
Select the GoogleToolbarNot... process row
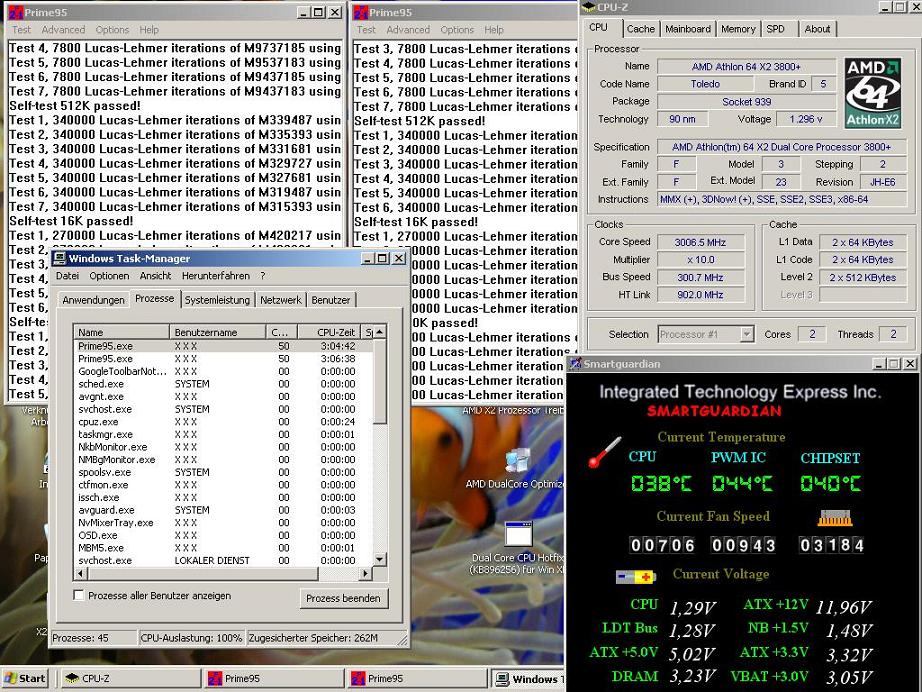point(223,371)
